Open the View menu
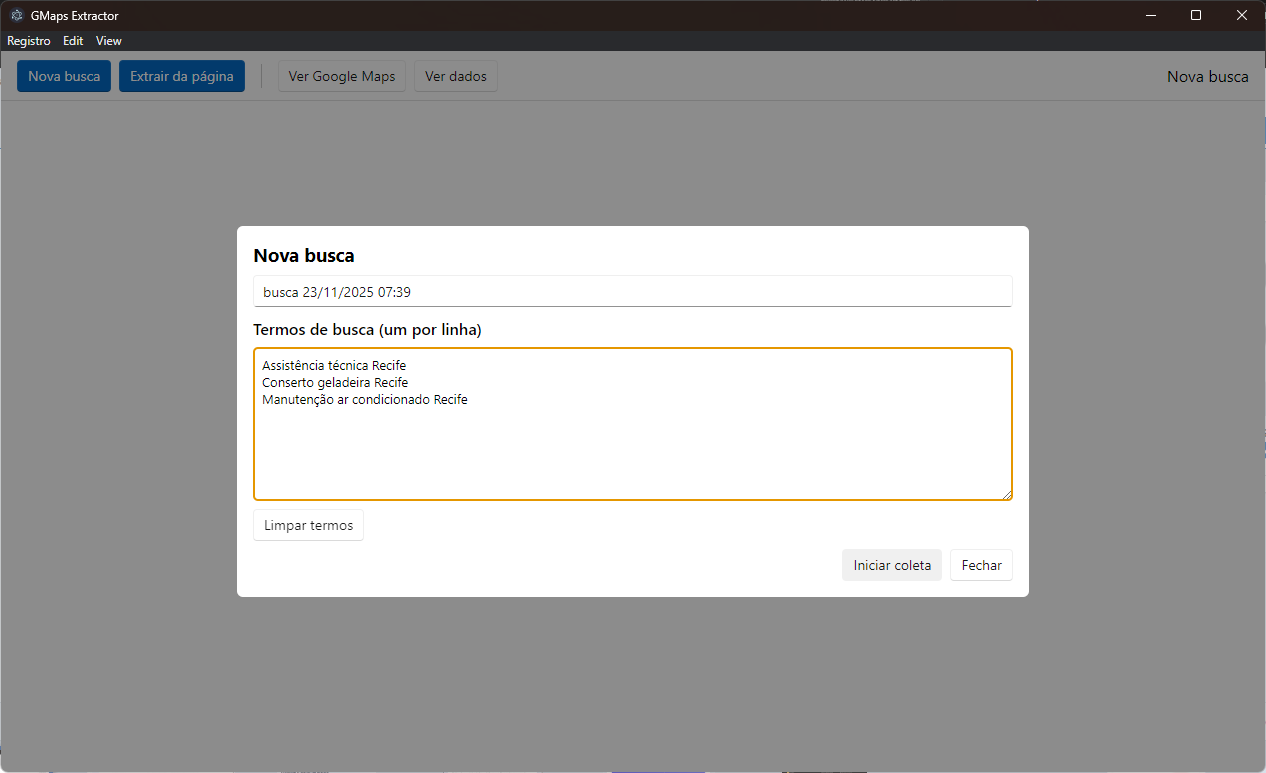The width and height of the screenshot is (1266, 773). [x=109, y=41]
